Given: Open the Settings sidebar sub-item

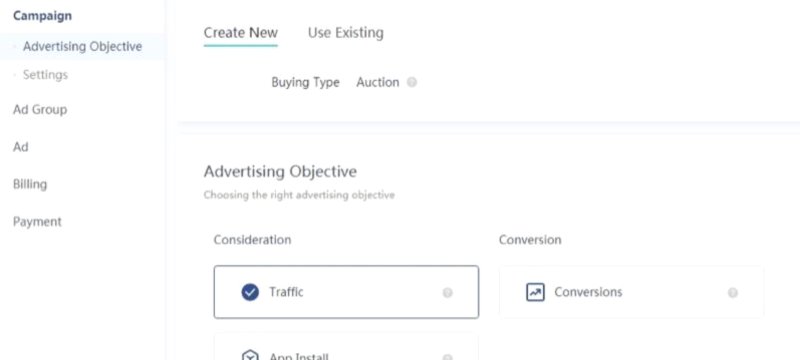Looking at the screenshot, I should click(x=45, y=75).
